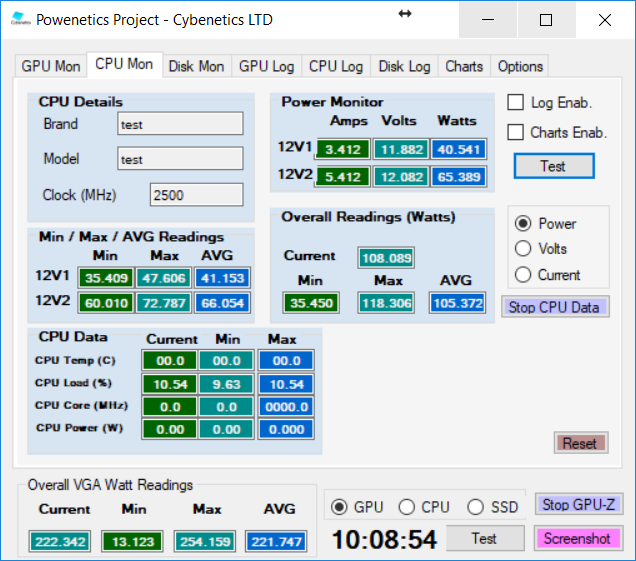Select the CPU Mon tab

(124, 64)
